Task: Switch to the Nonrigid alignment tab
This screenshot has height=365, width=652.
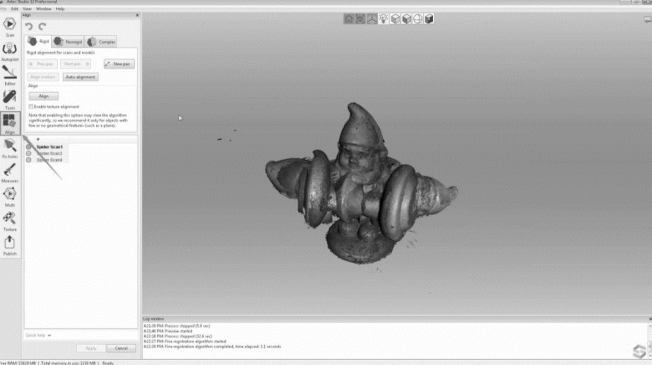Action: pos(68,42)
